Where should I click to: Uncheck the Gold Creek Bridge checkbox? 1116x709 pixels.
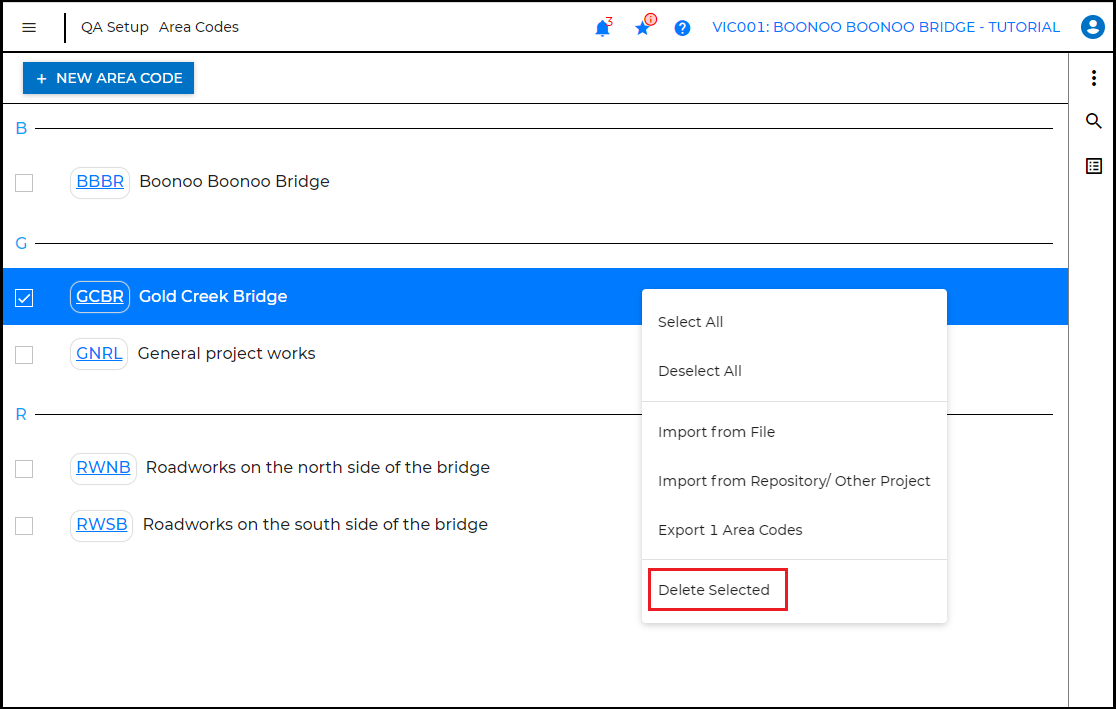coord(24,298)
